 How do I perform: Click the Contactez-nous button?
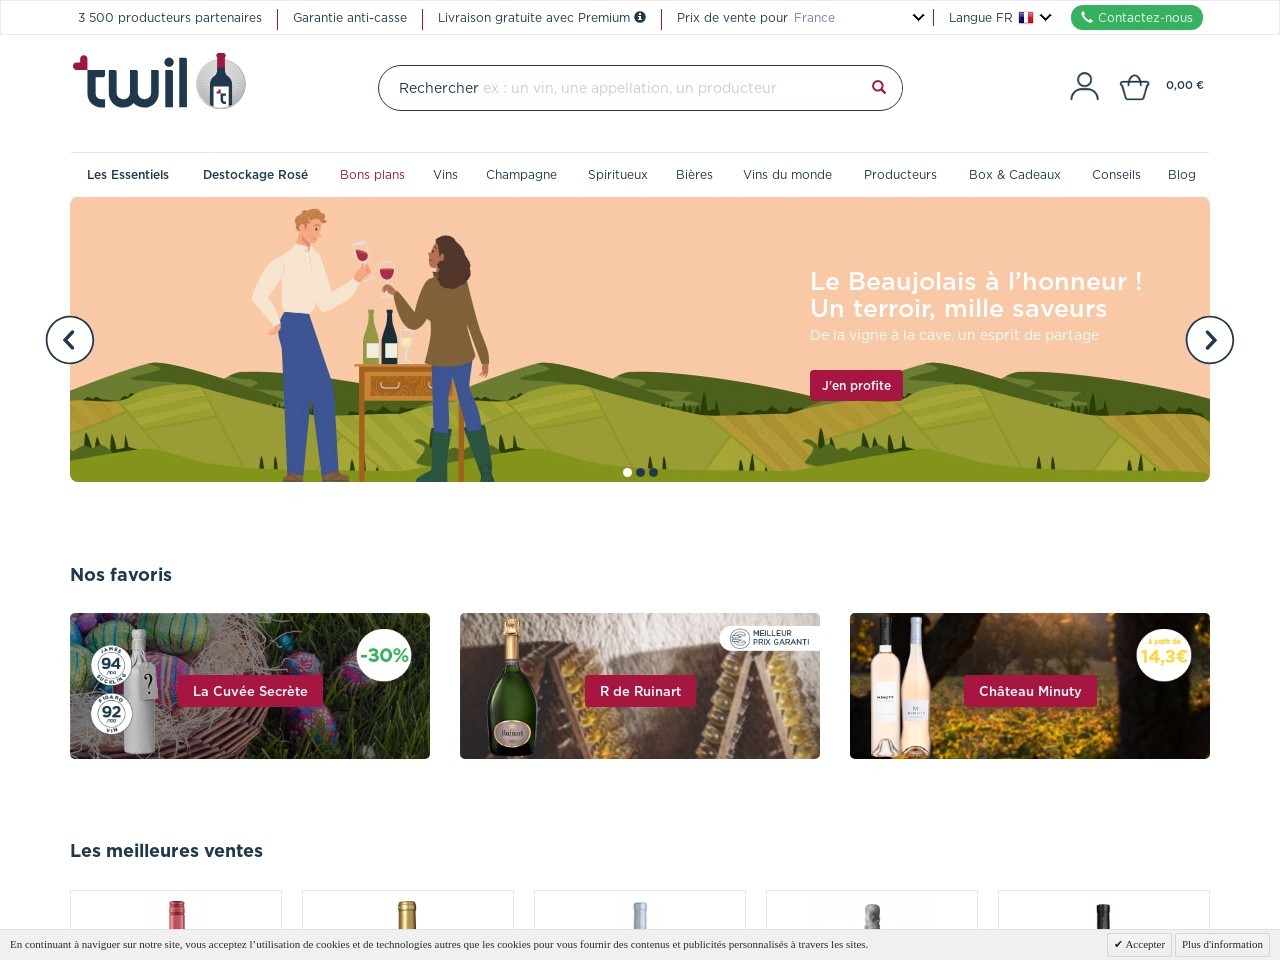coord(1137,18)
